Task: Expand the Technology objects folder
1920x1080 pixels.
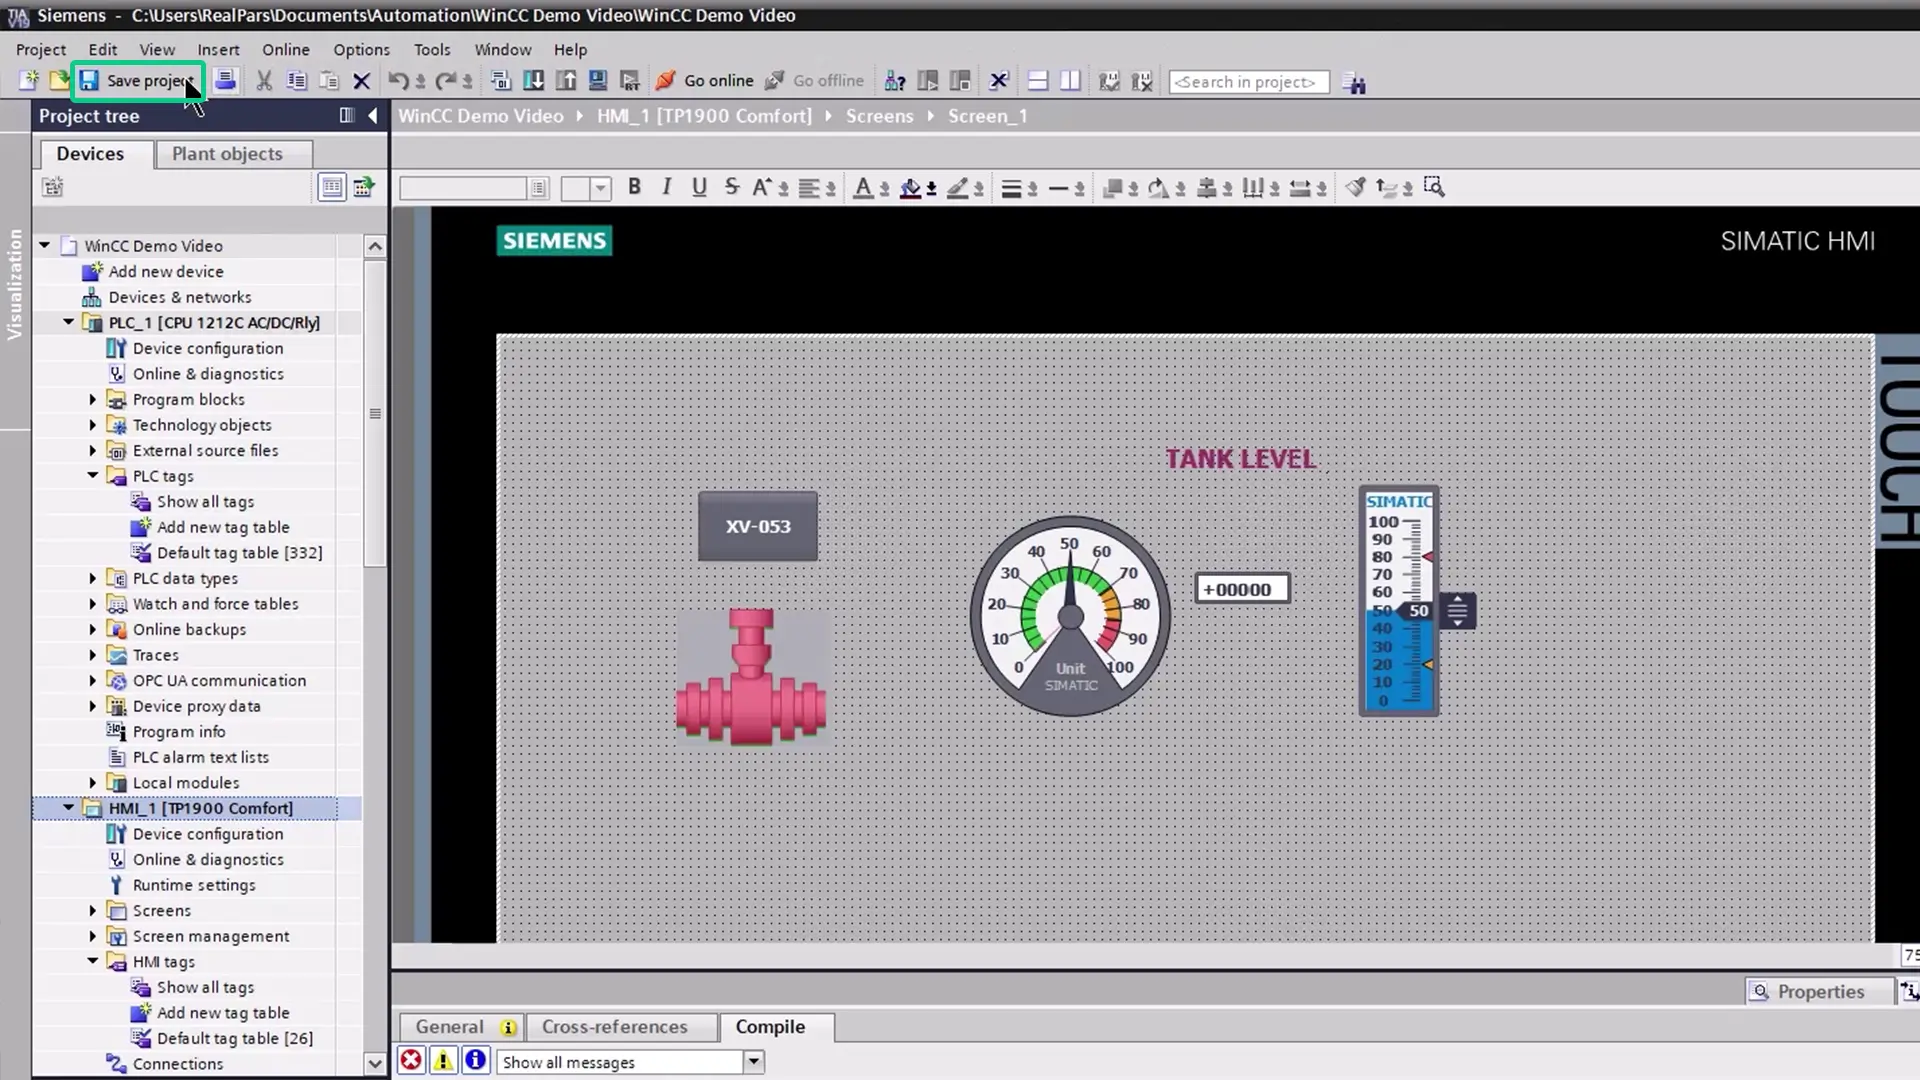Action: click(x=92, y=425)
